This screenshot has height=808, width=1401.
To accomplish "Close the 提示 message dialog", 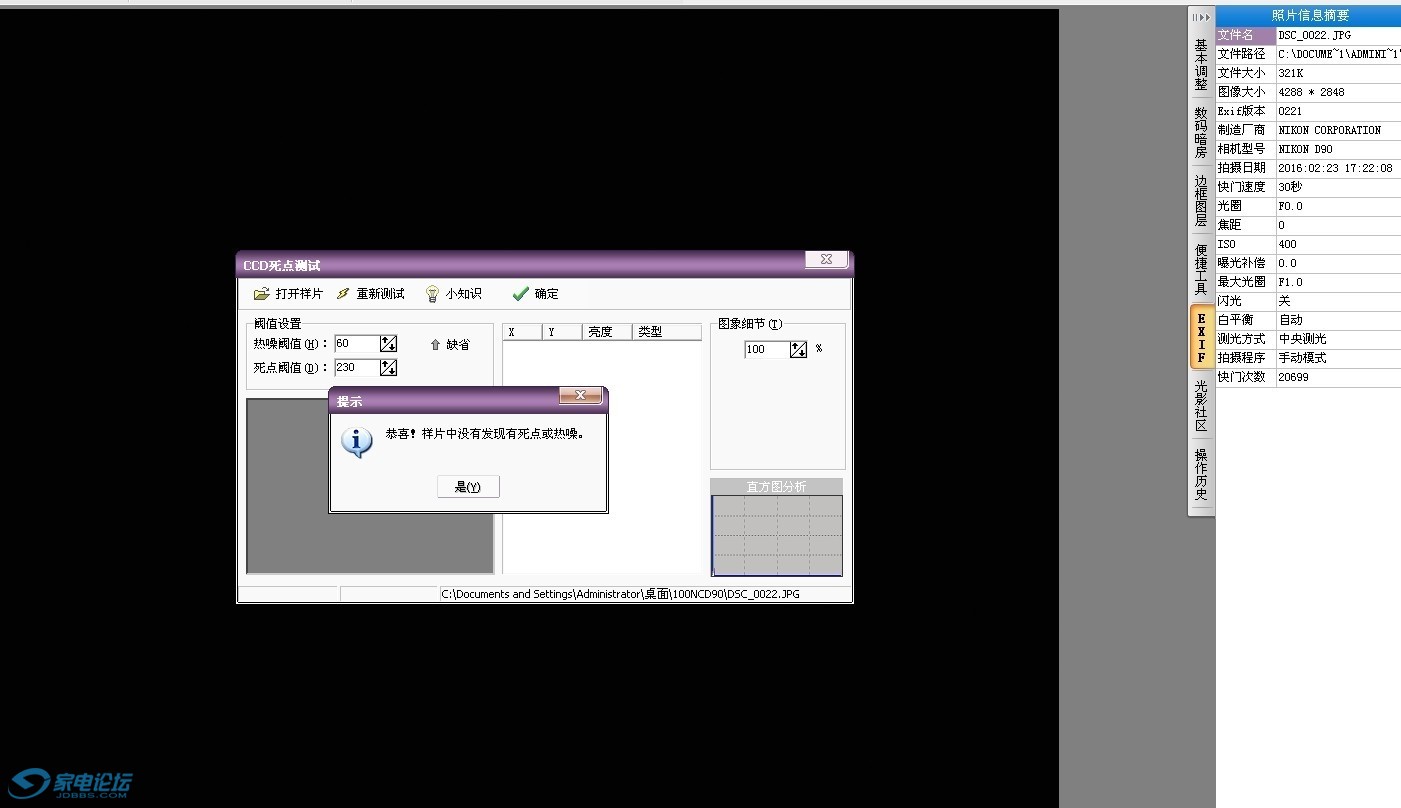I will tap(580, 397).
